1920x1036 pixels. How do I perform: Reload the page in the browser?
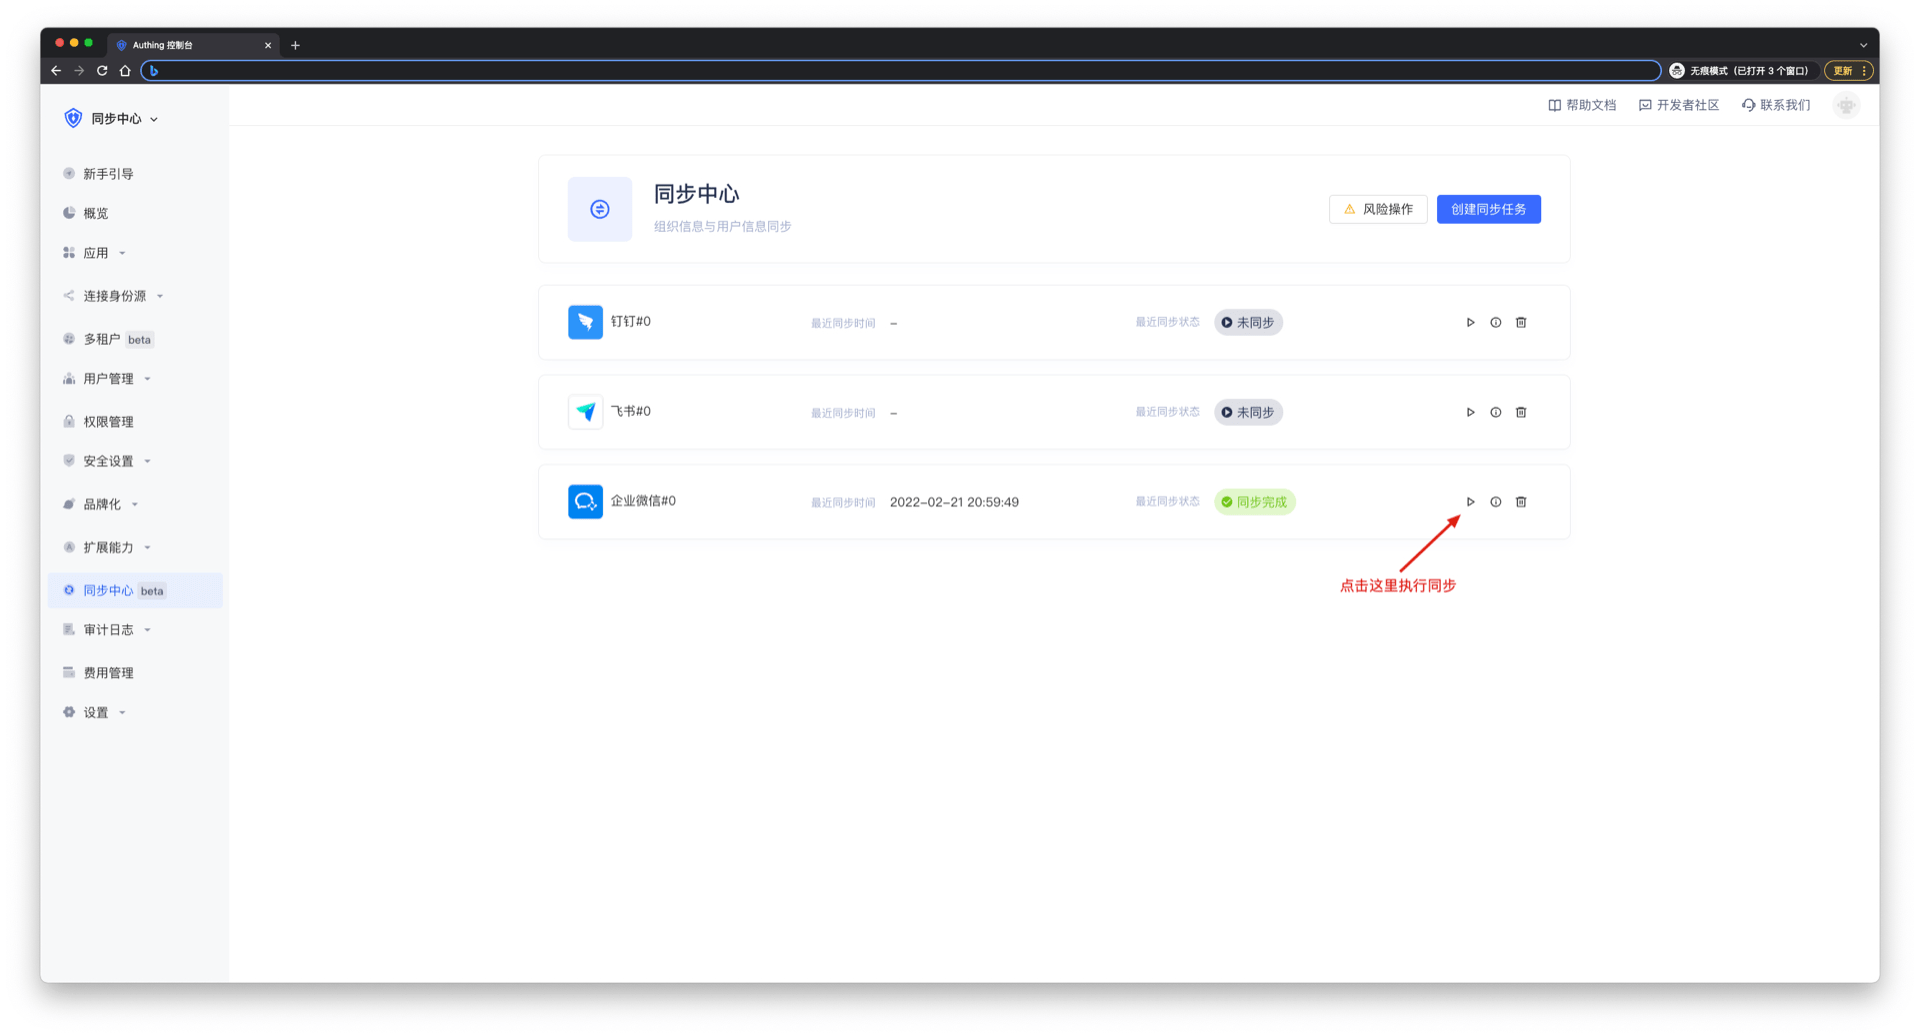[x=102, y=71]
